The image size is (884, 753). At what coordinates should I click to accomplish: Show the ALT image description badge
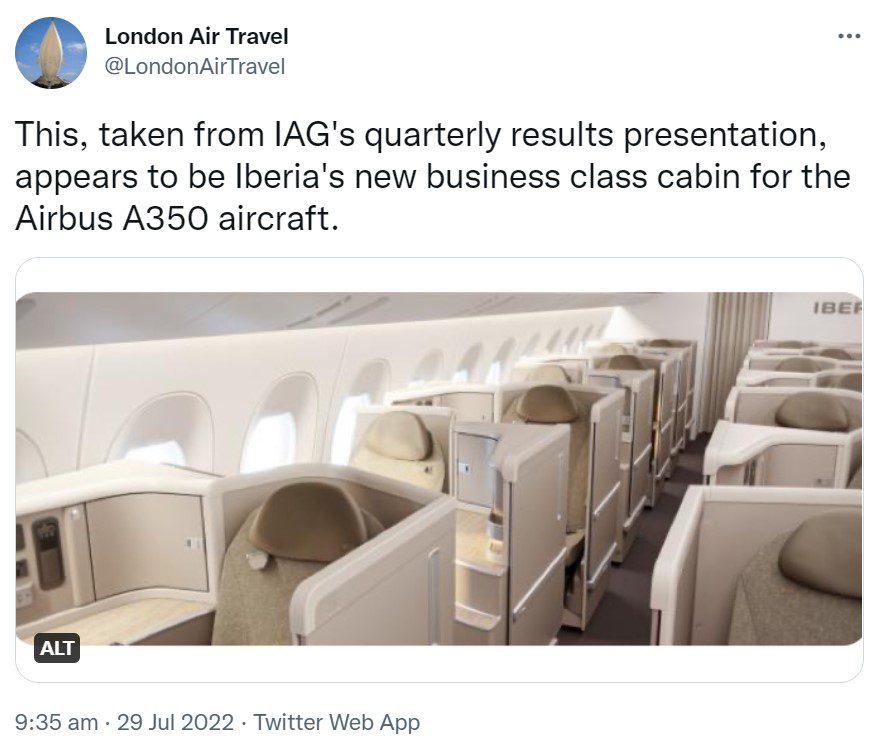click(x=57, y=648)
